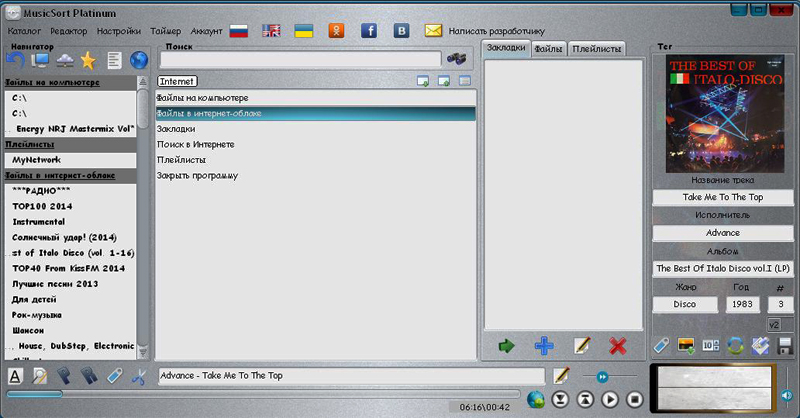Go to bookmark with green arrow
The image size is (800, 418).
(506, 347)
